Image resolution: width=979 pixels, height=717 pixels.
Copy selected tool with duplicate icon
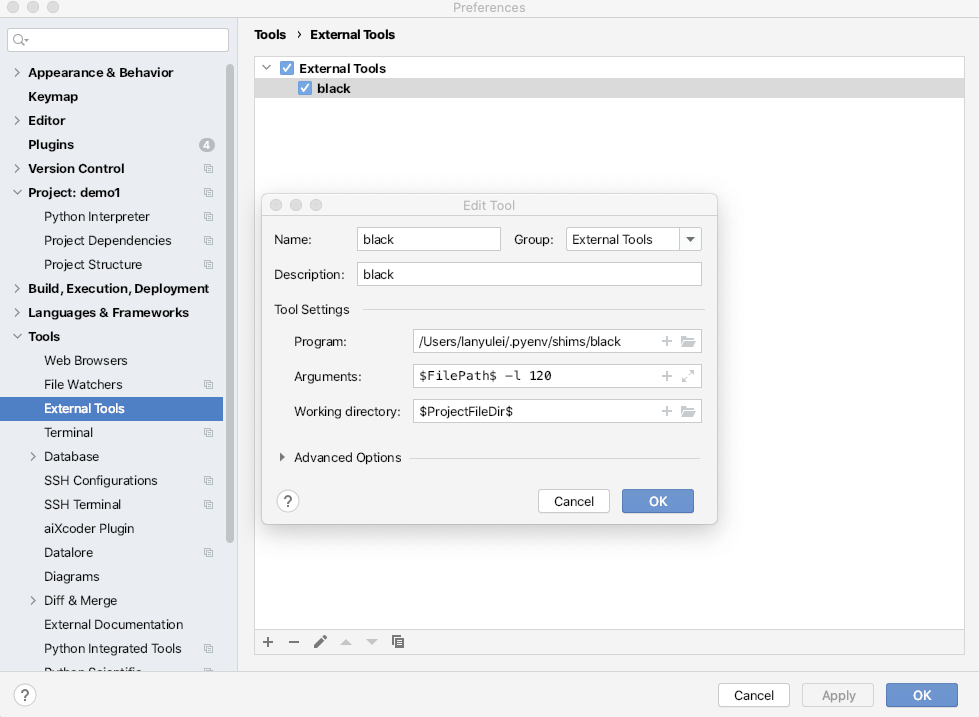tap(398, 642)
